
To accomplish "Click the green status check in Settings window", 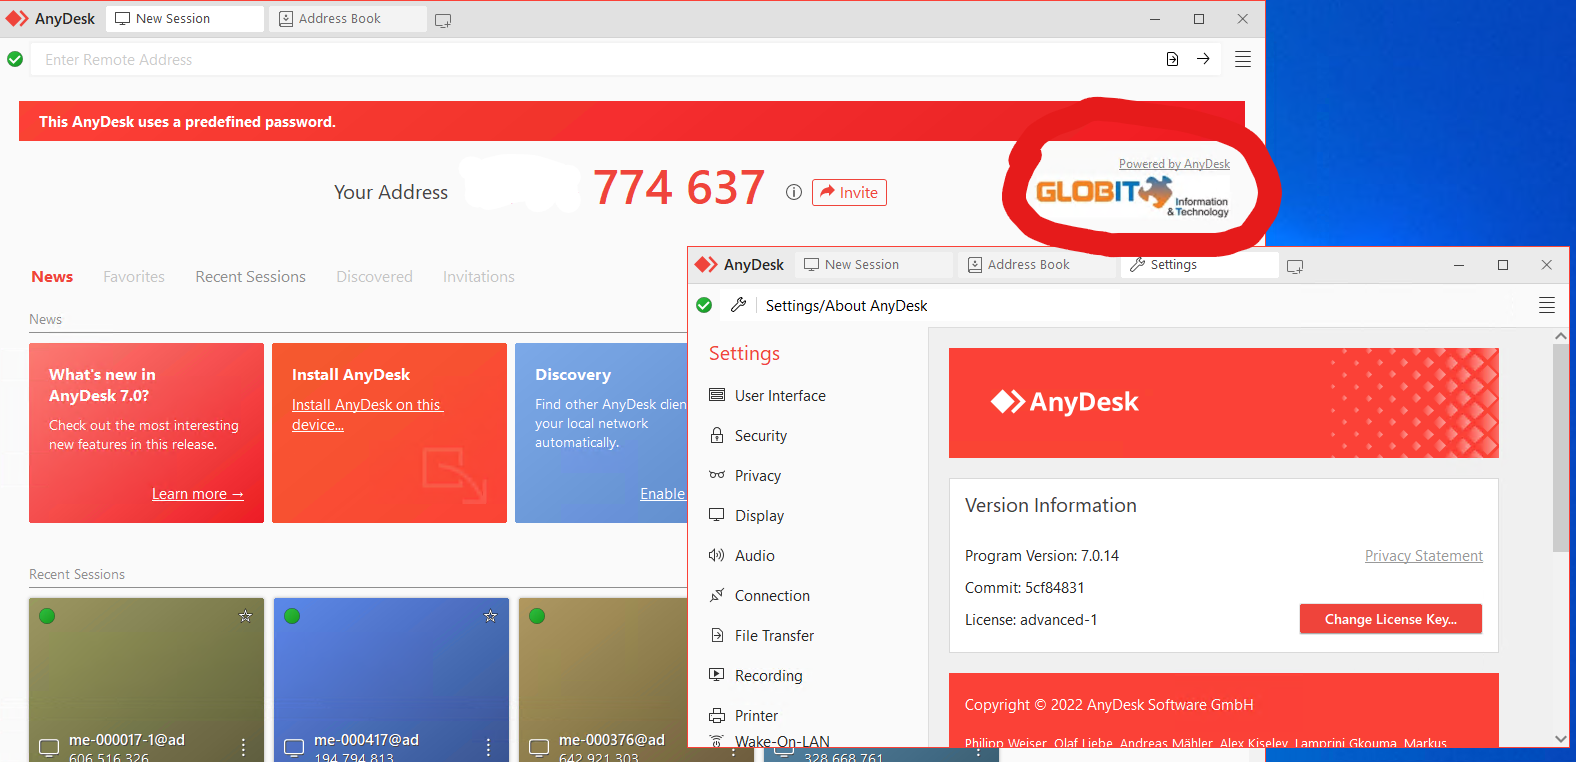I will click(704, 305).
